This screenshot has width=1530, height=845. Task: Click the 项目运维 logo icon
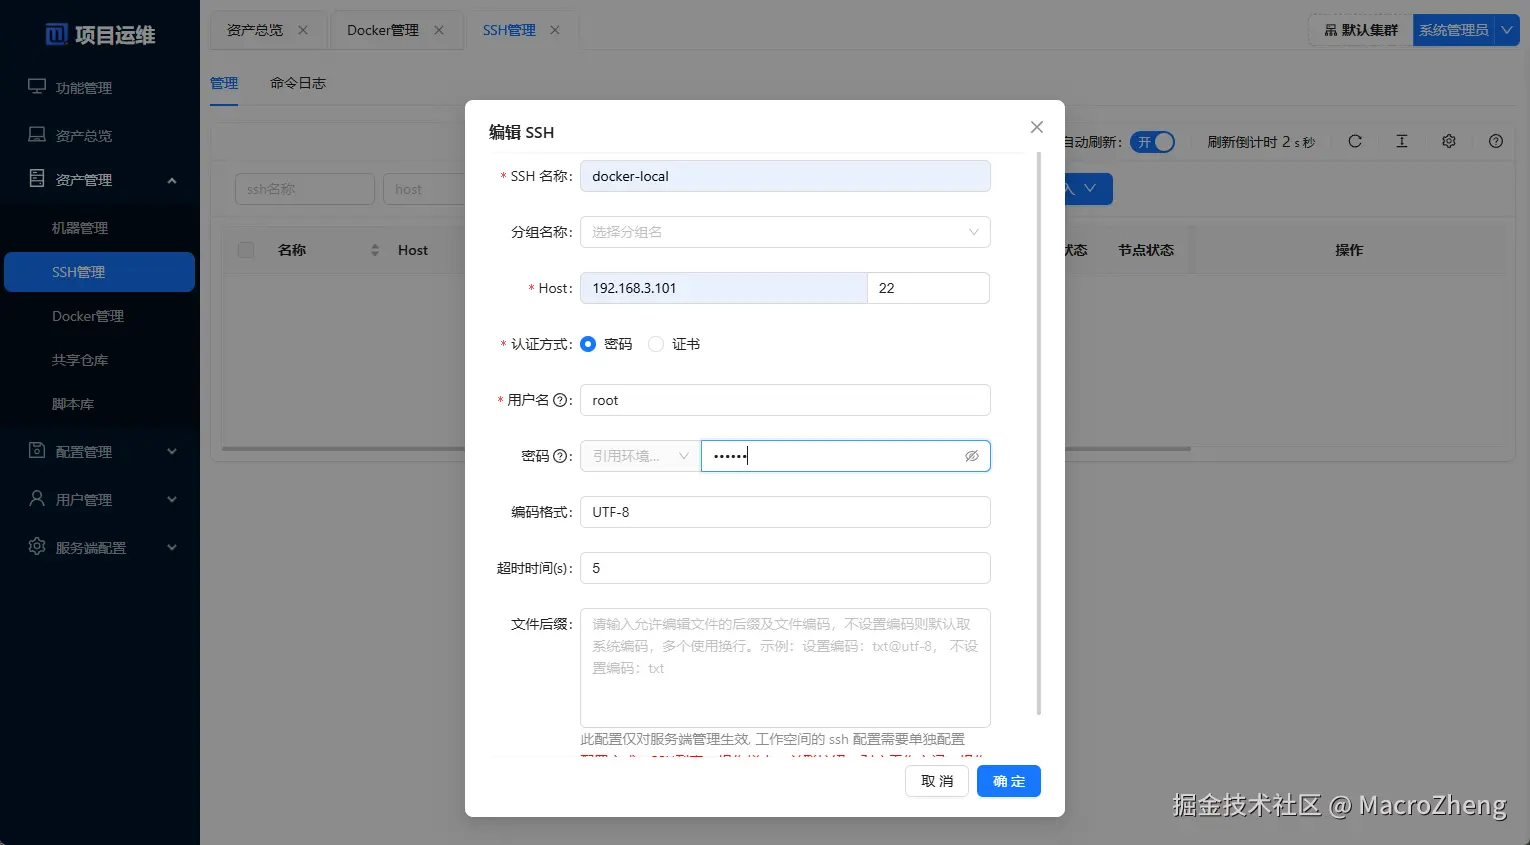(x=57, y=35)
